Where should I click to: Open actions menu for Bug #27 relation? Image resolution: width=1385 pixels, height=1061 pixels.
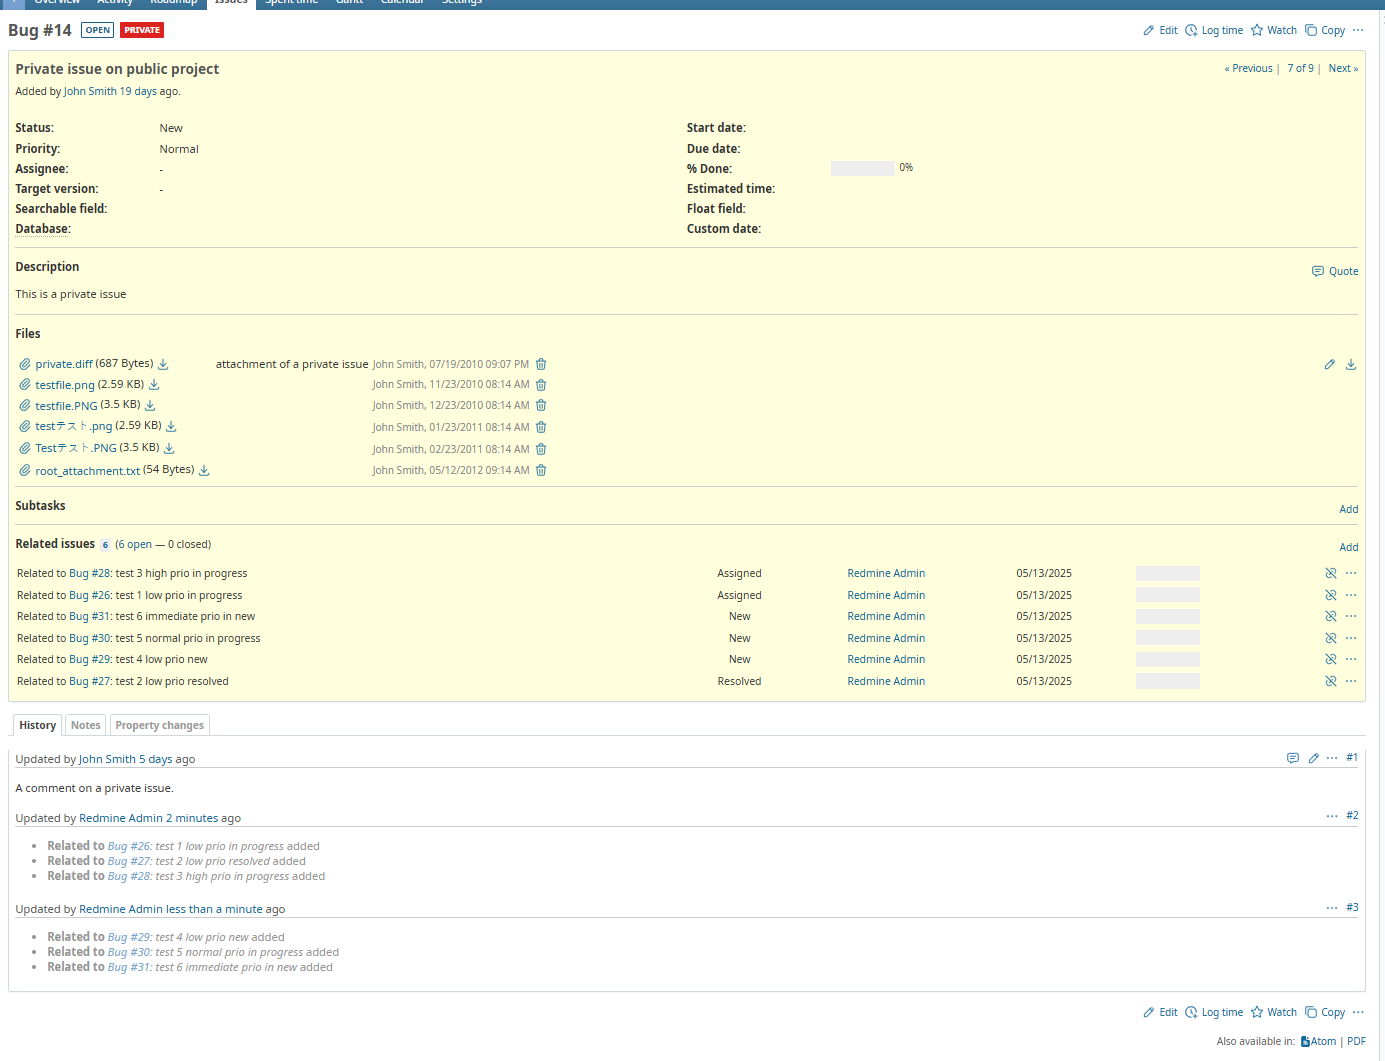[1351, 681]
